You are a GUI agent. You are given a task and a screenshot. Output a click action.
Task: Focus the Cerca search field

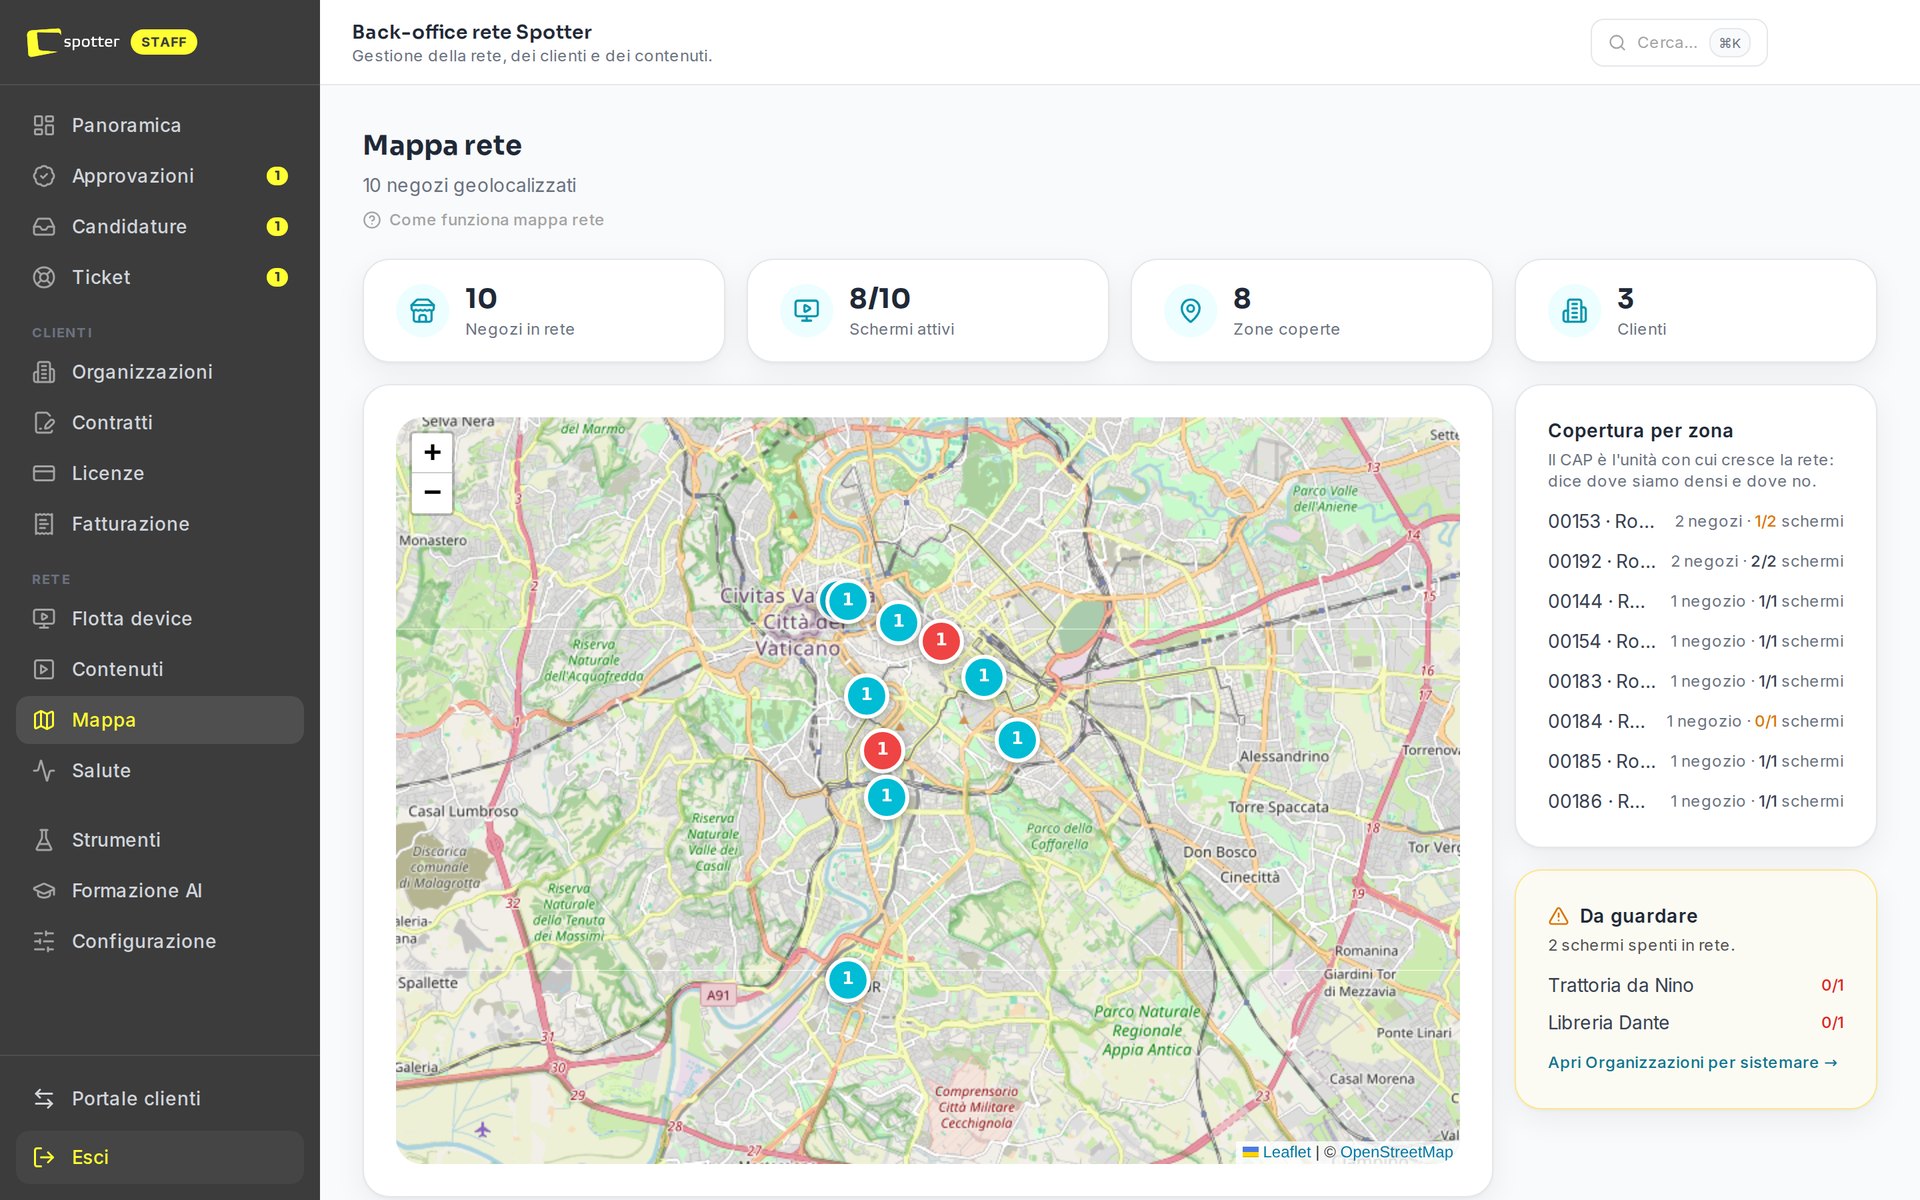point(1679,43)
